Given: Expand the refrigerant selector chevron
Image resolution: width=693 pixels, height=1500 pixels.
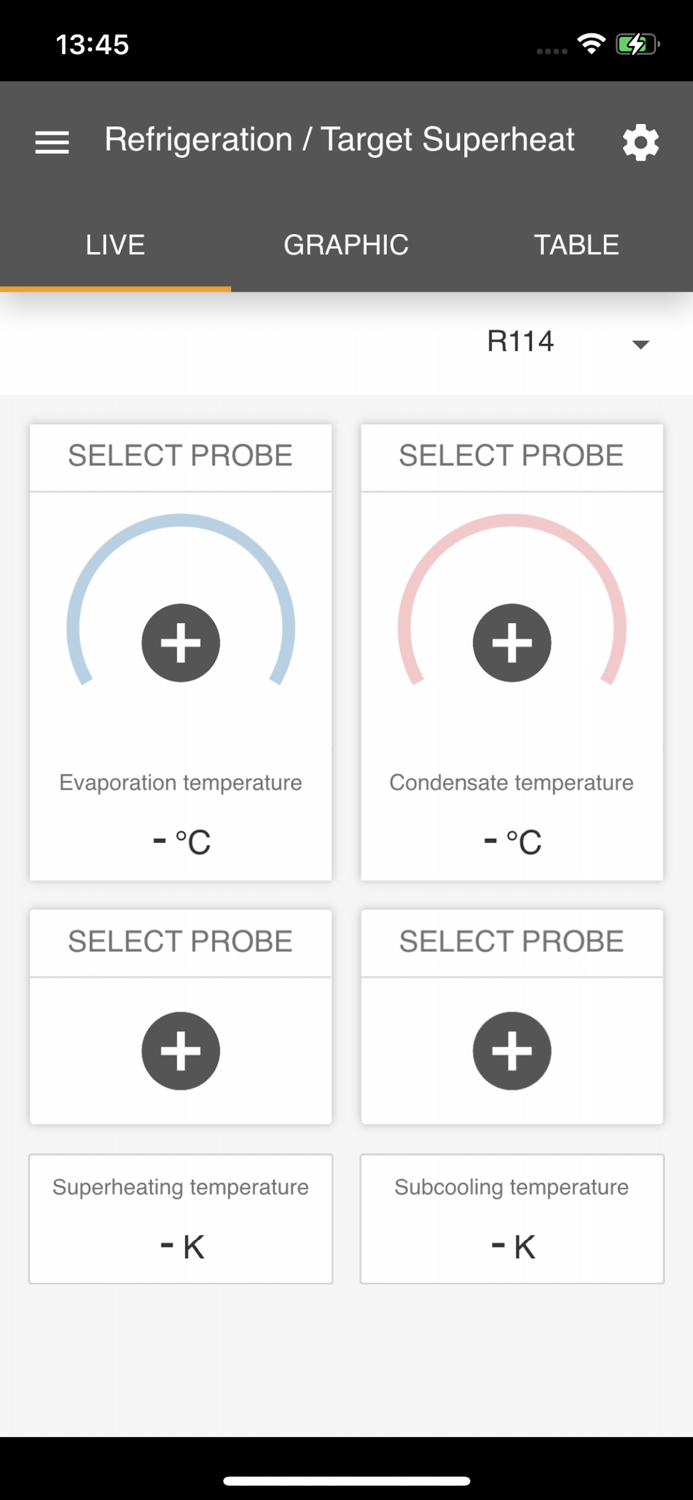Looking at the screenshot, I should point(641,344).
